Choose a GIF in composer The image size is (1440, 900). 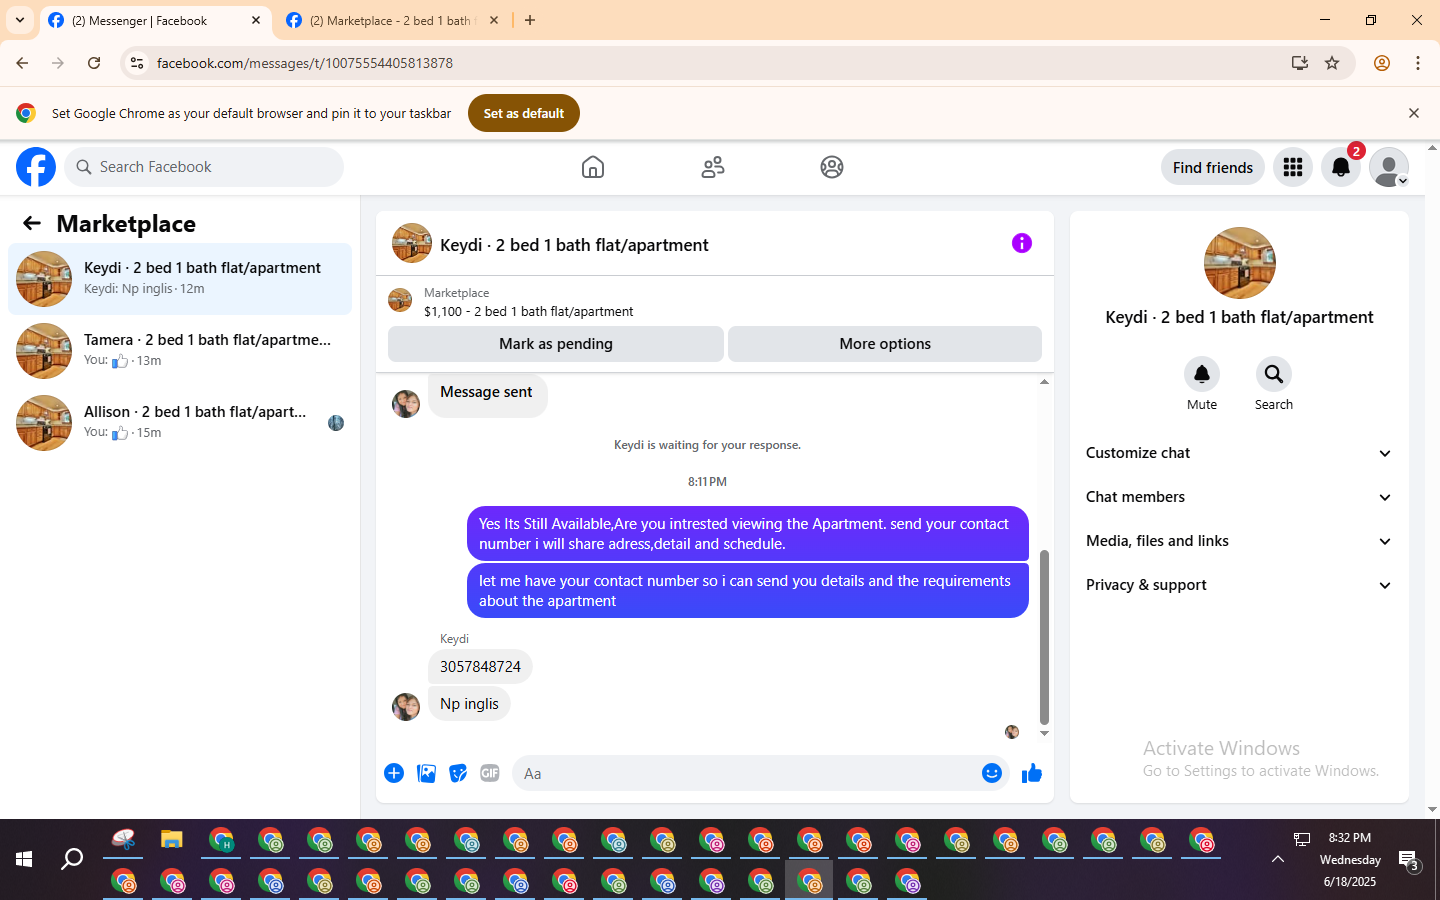click(490, 773)
